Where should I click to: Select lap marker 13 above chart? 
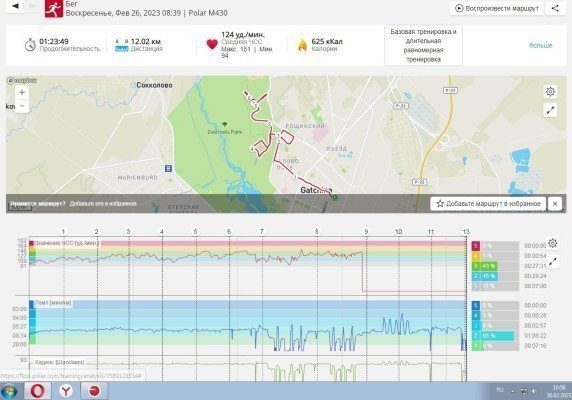465,232
